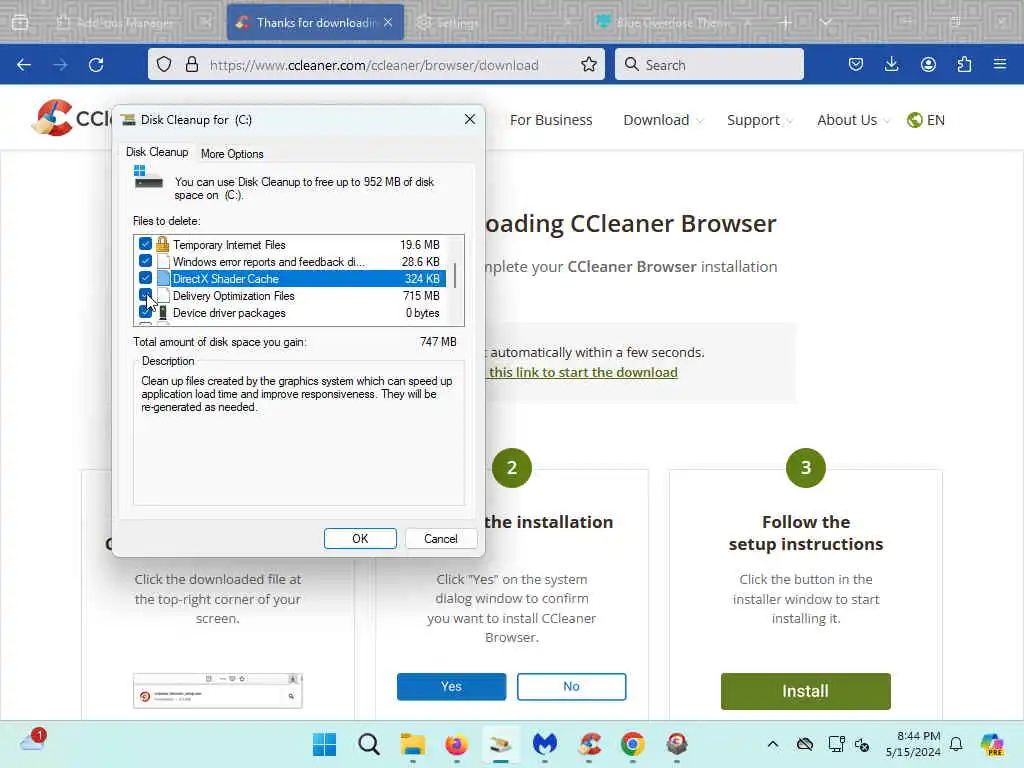
Task: Open taskbar Search
Action: click(x=369, y=744)
